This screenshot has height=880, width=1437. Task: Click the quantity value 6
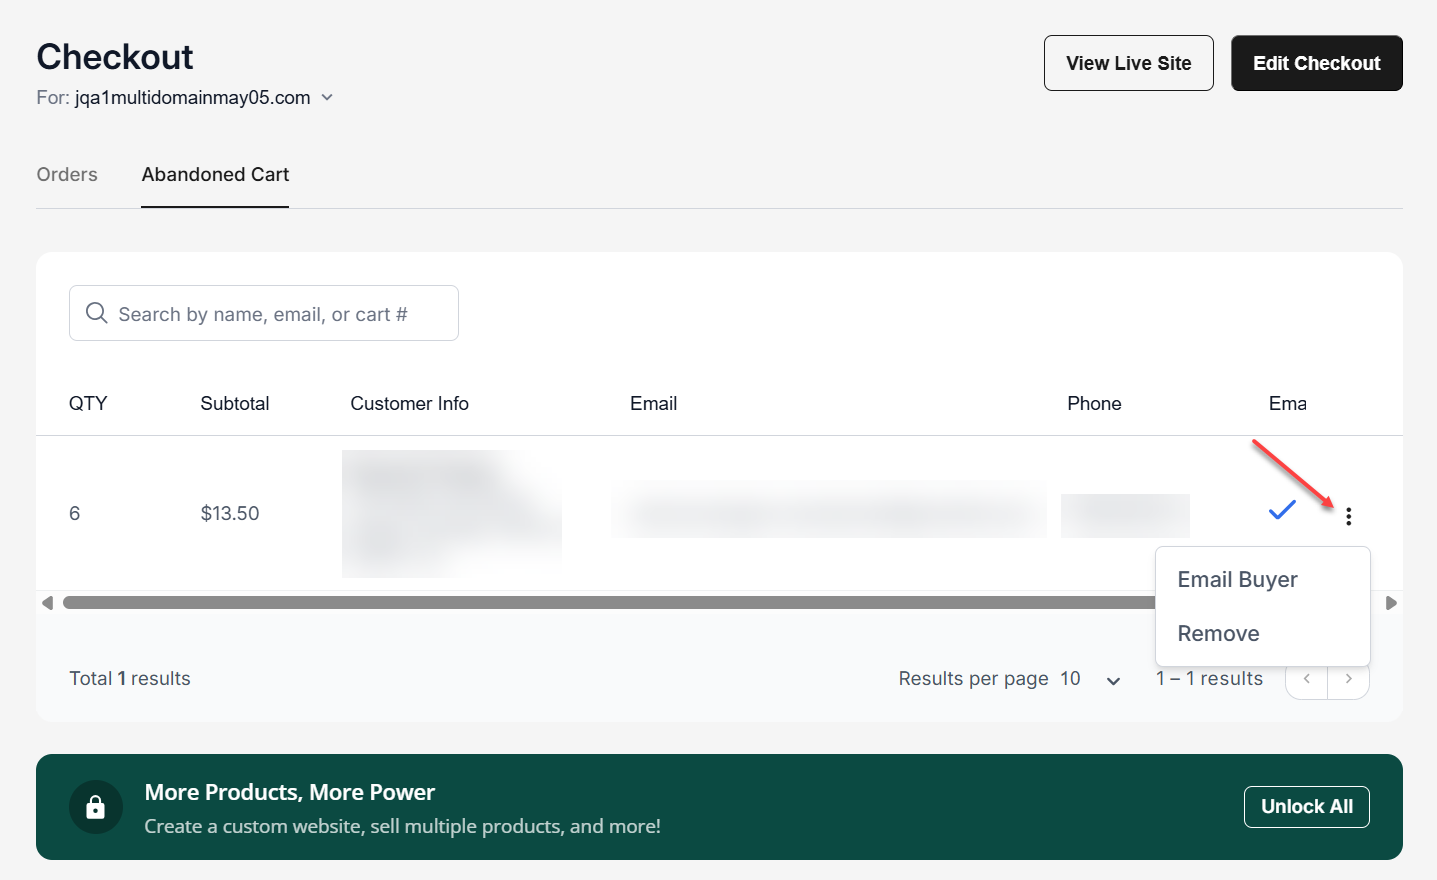tap(74, 513)
